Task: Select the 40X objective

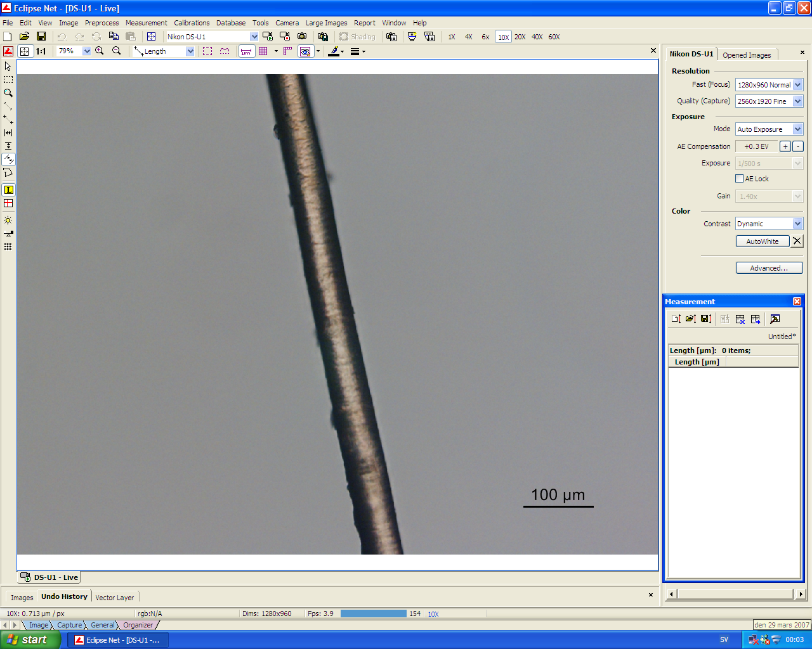Action: [538, 37]
